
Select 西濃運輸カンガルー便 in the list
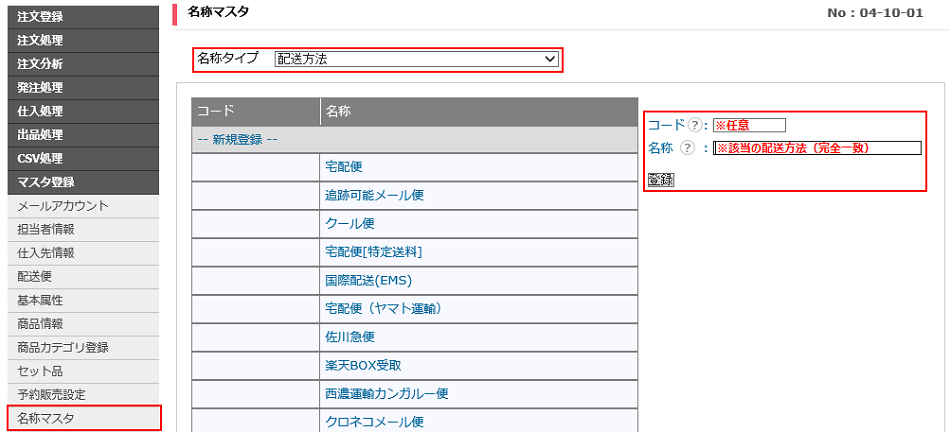pos(387,394)
